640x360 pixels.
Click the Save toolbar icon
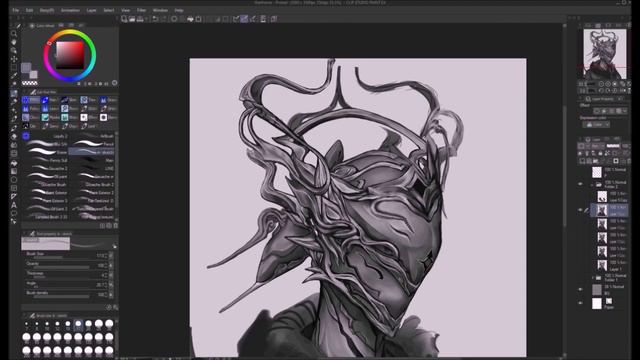coord(140,19)
